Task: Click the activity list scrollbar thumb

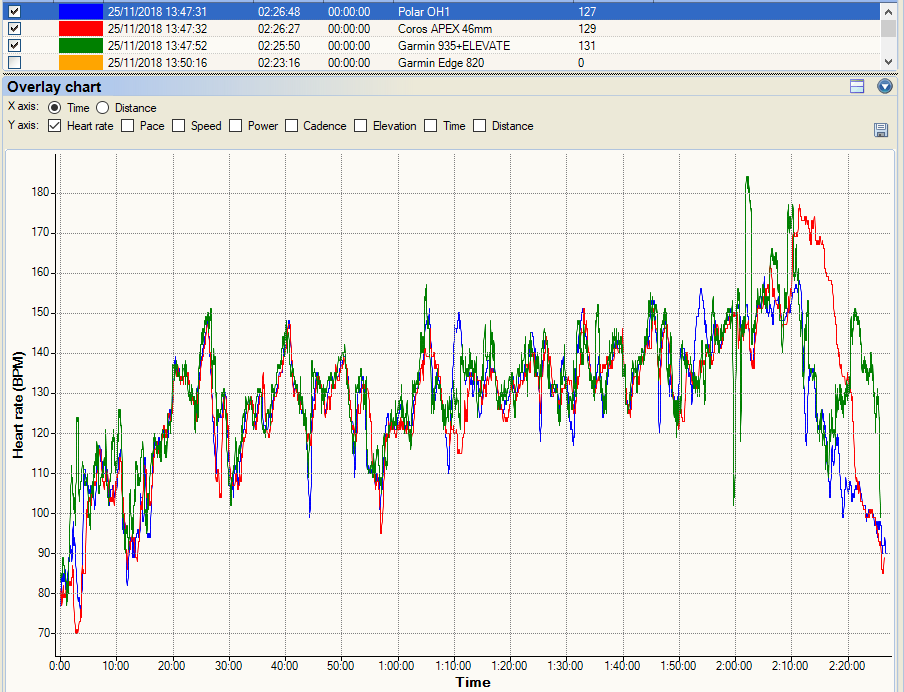Action: (888, 28)
